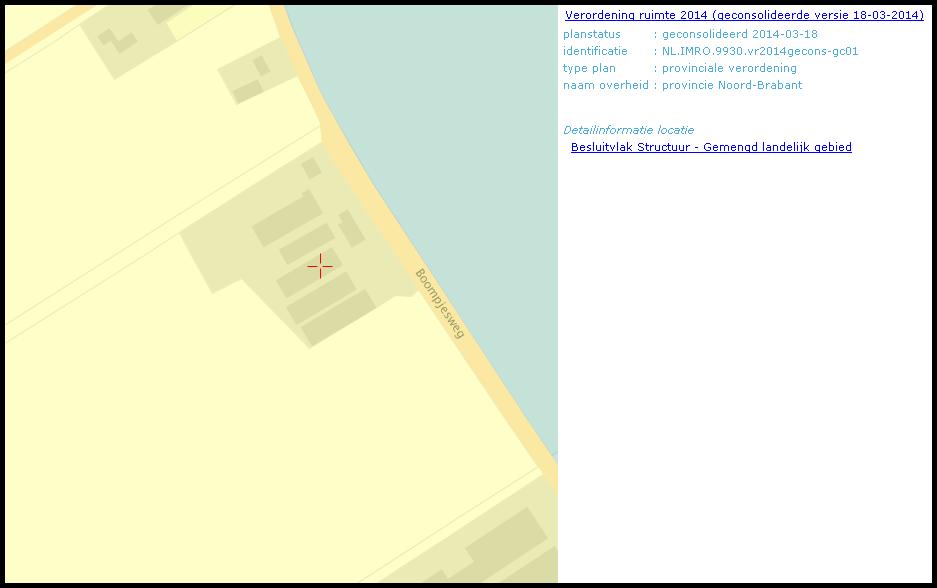This screenshot has height=588, width=937.
Task: Click the 'type plan' field label
Action: [589, 68]
